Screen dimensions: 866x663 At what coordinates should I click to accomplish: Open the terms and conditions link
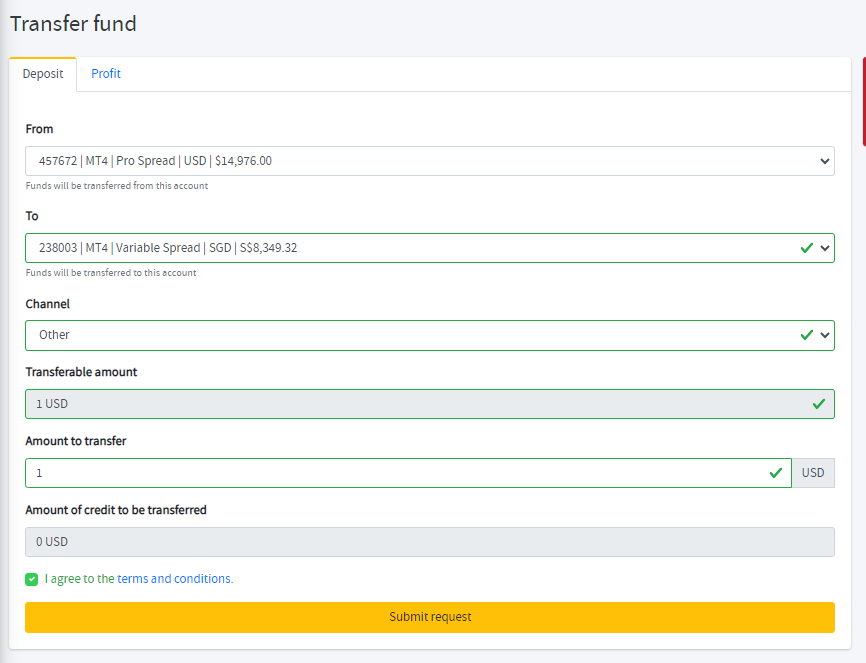[175, 578]
